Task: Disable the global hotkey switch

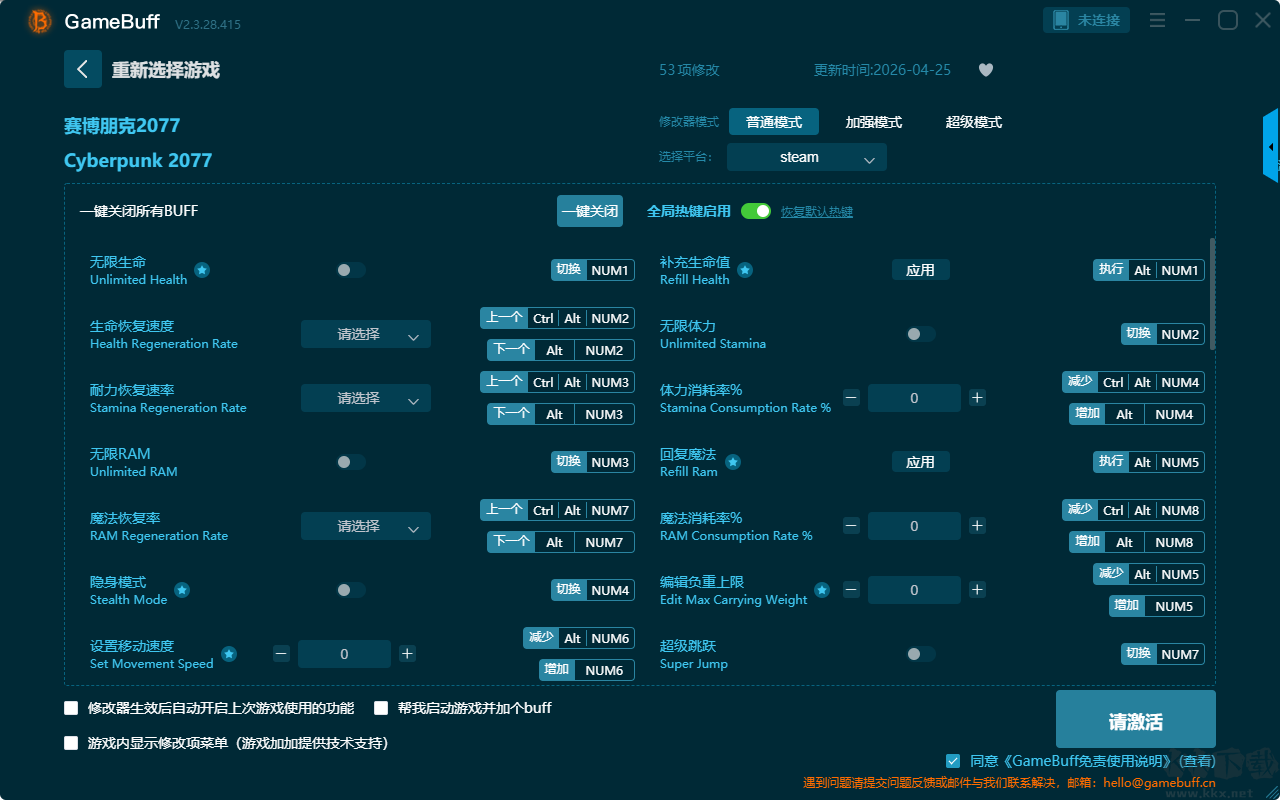Action: pos(756,211)
